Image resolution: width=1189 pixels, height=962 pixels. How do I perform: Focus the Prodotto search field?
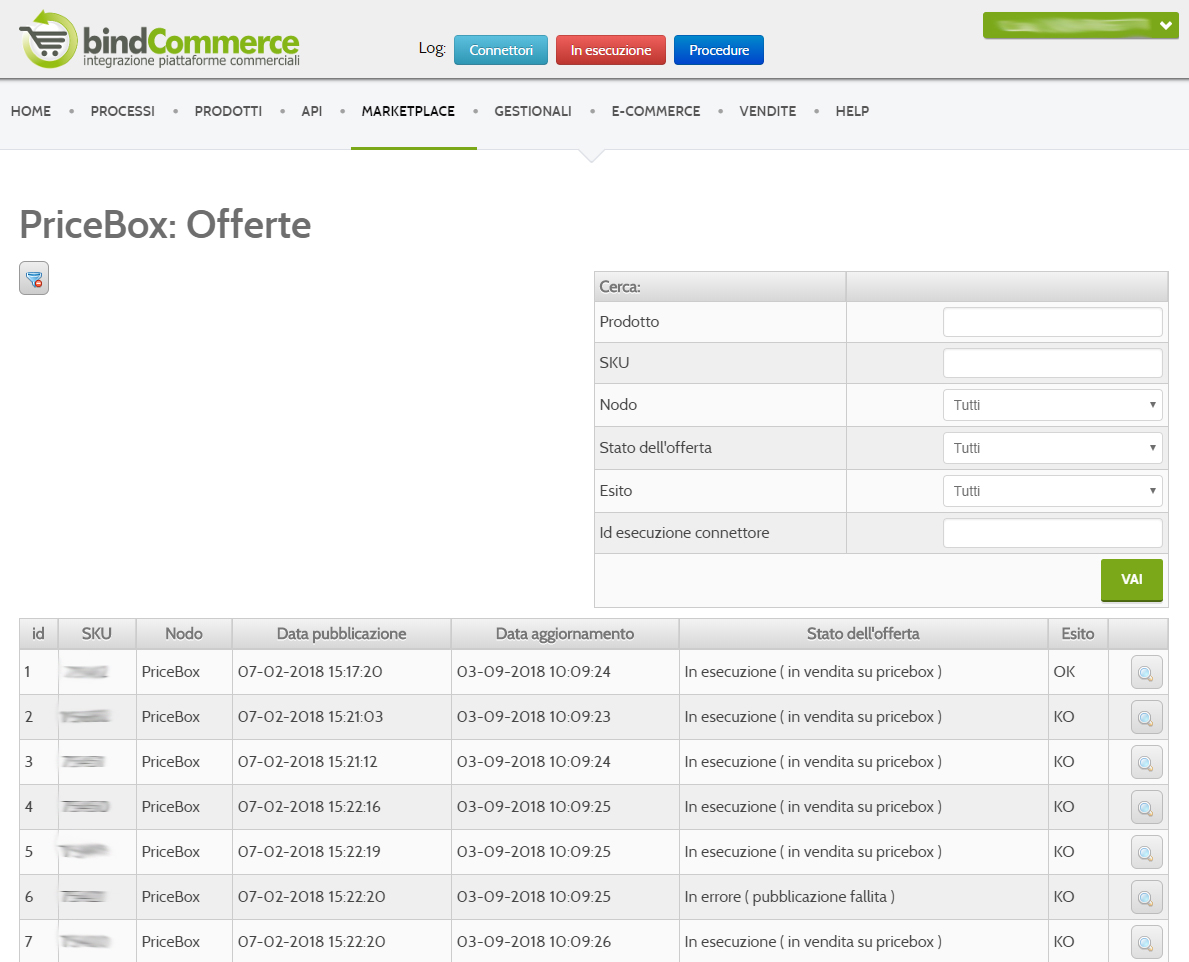pos(1053,321)
